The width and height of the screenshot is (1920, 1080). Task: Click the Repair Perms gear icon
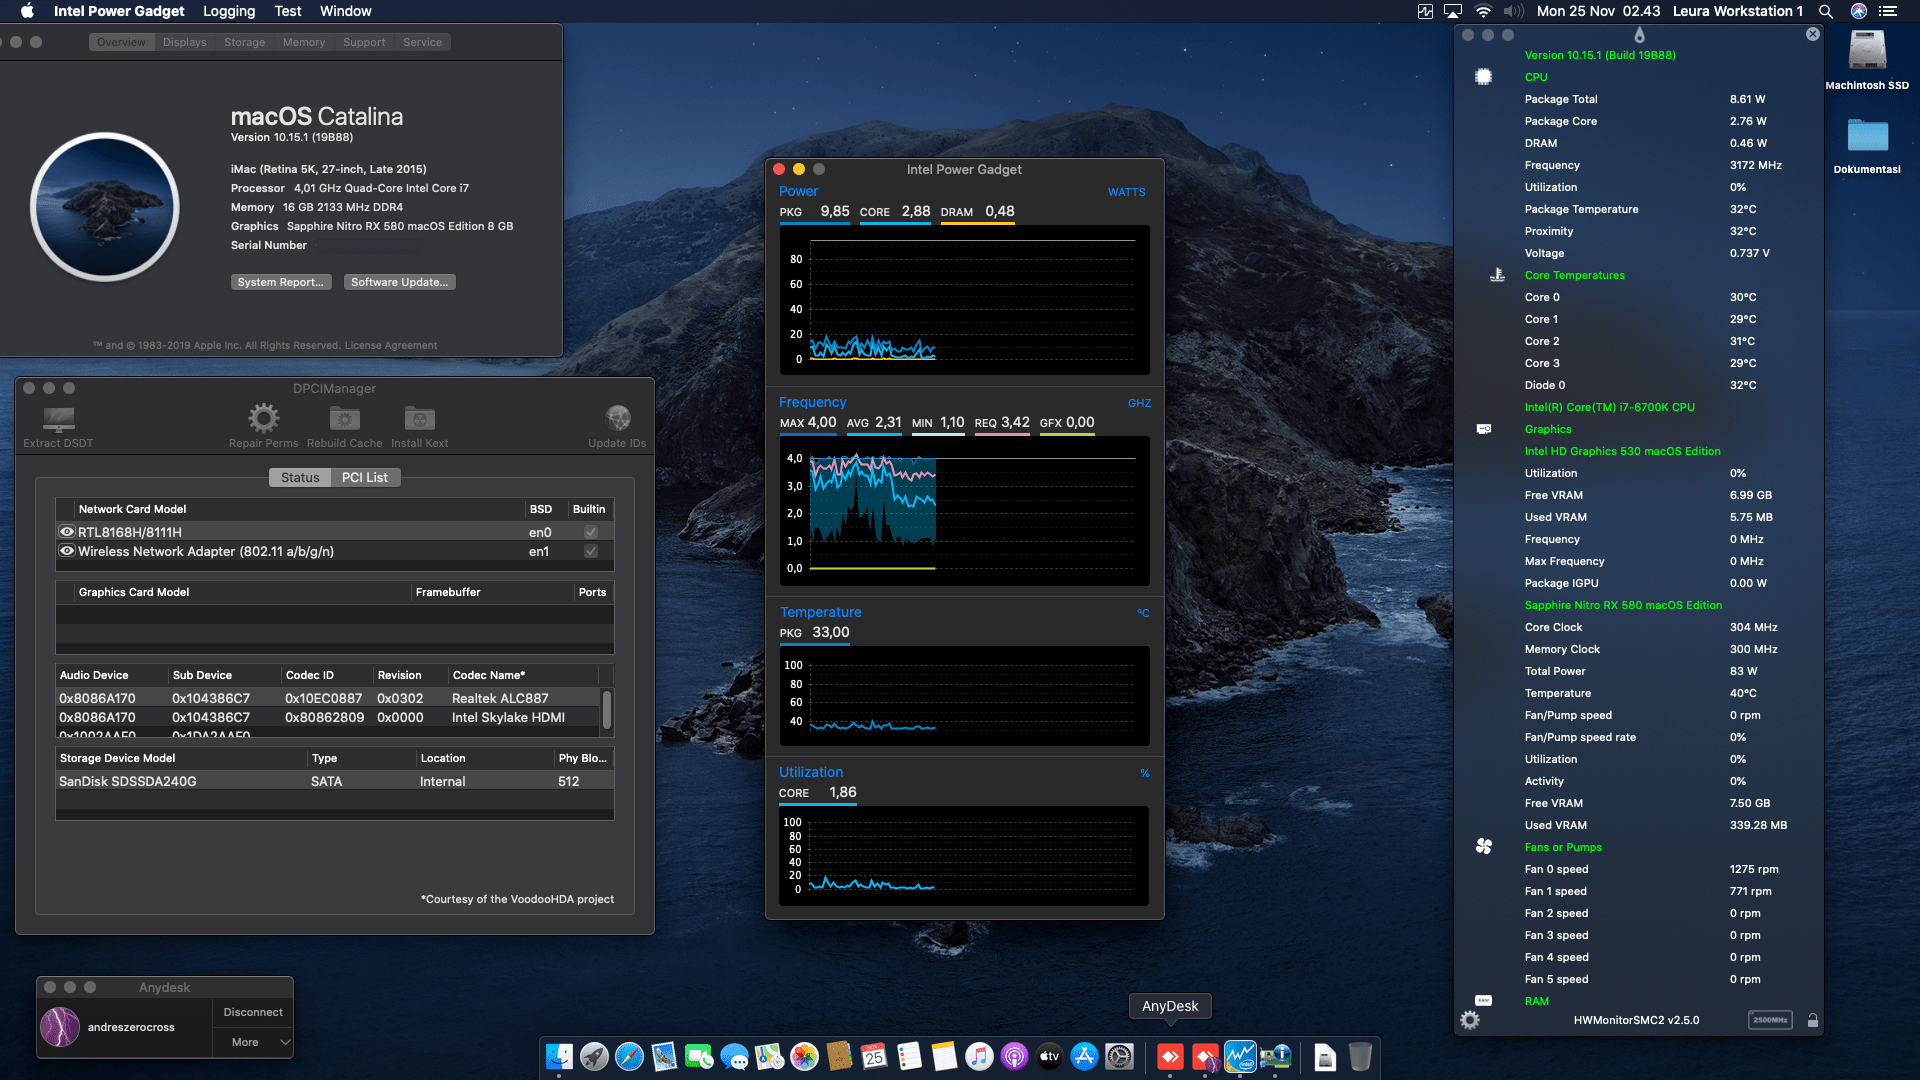[264, 418]
